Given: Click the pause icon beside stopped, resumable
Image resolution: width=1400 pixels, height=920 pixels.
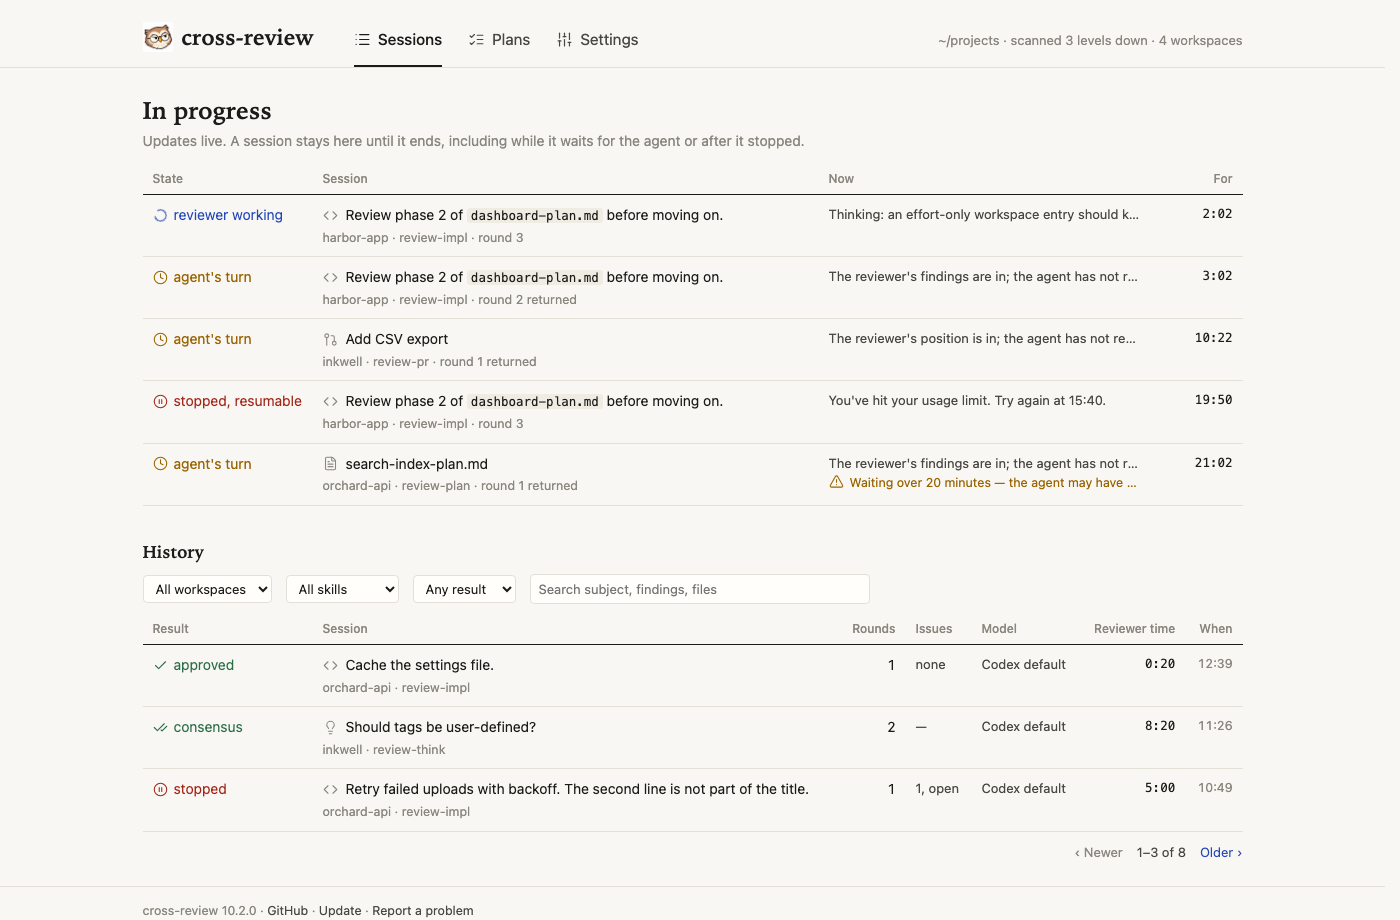Looking at the screenshot, I should pyautogui.click(x=160, y=401).
